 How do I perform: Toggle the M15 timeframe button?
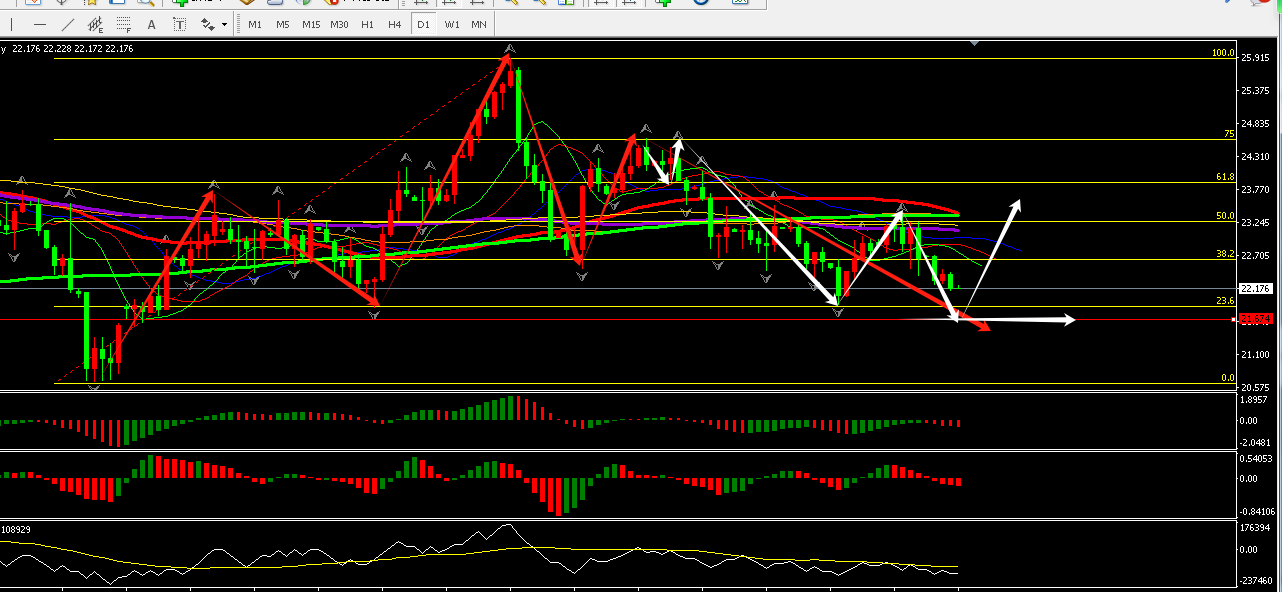click(x=311, y=24)
